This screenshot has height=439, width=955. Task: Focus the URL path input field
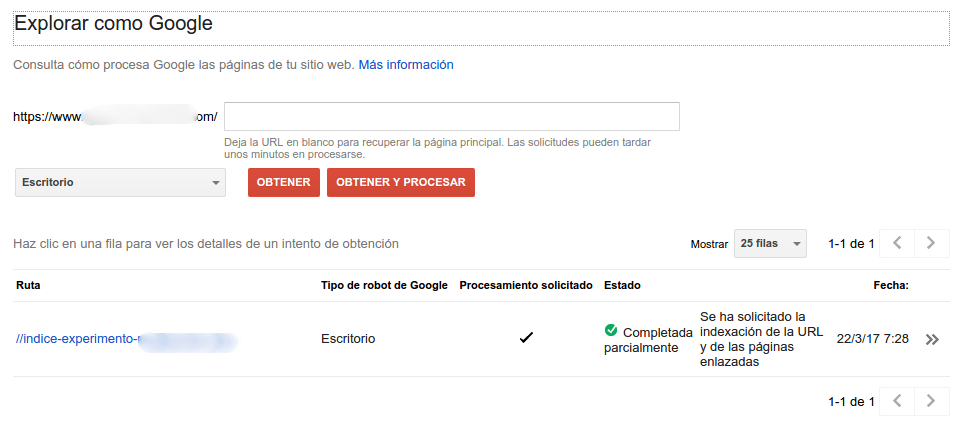click(x=452, y=116)
